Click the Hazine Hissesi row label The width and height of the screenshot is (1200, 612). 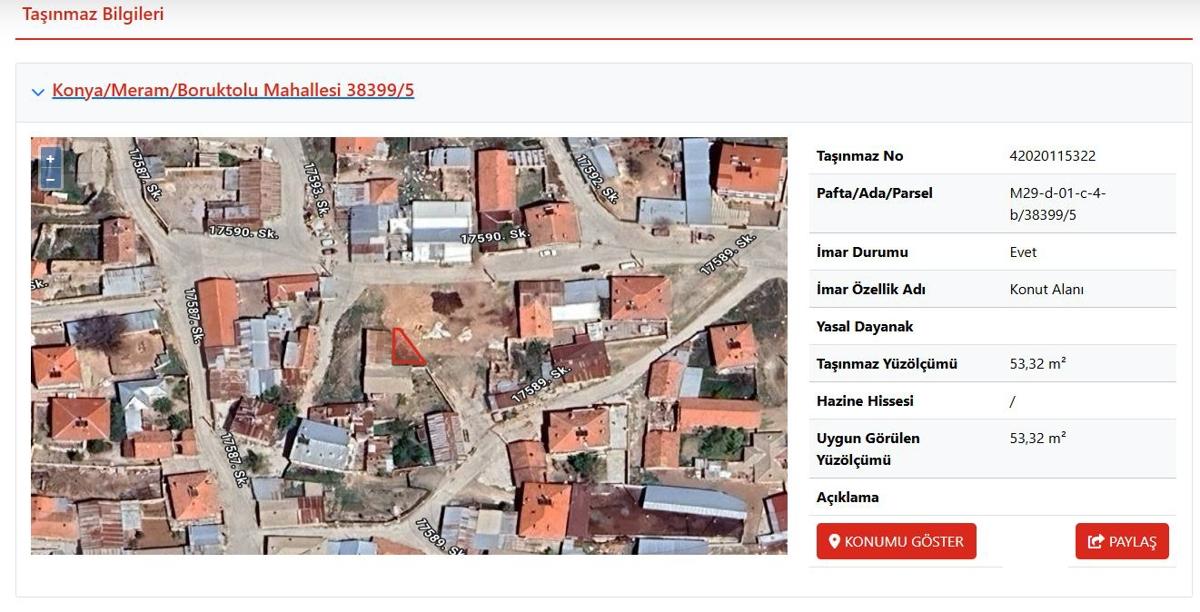(x=865, y=401)
